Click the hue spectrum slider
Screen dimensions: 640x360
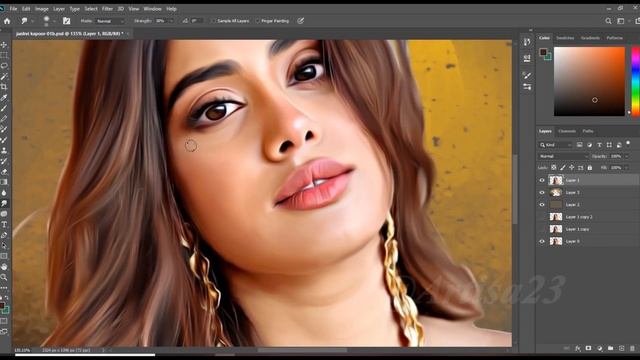[636, 81]
